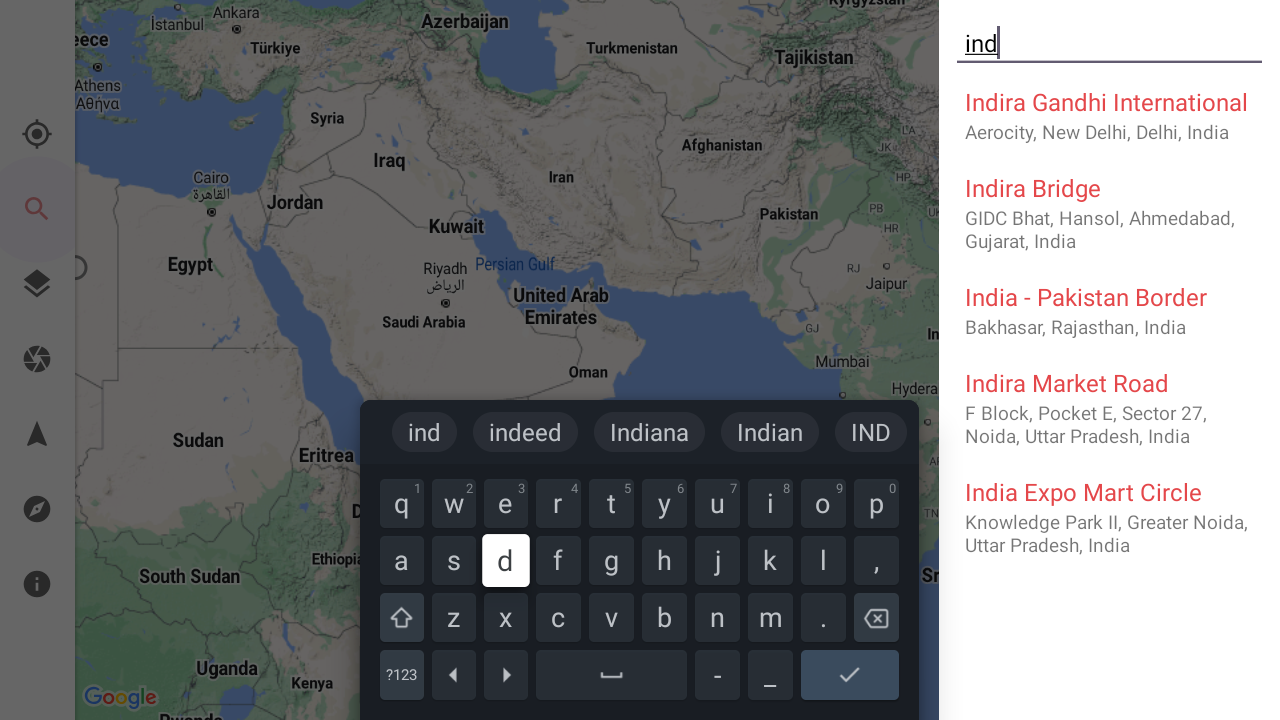1280x720 pixels.
Task: Tap the hyphen key
Action: (717, 675)
